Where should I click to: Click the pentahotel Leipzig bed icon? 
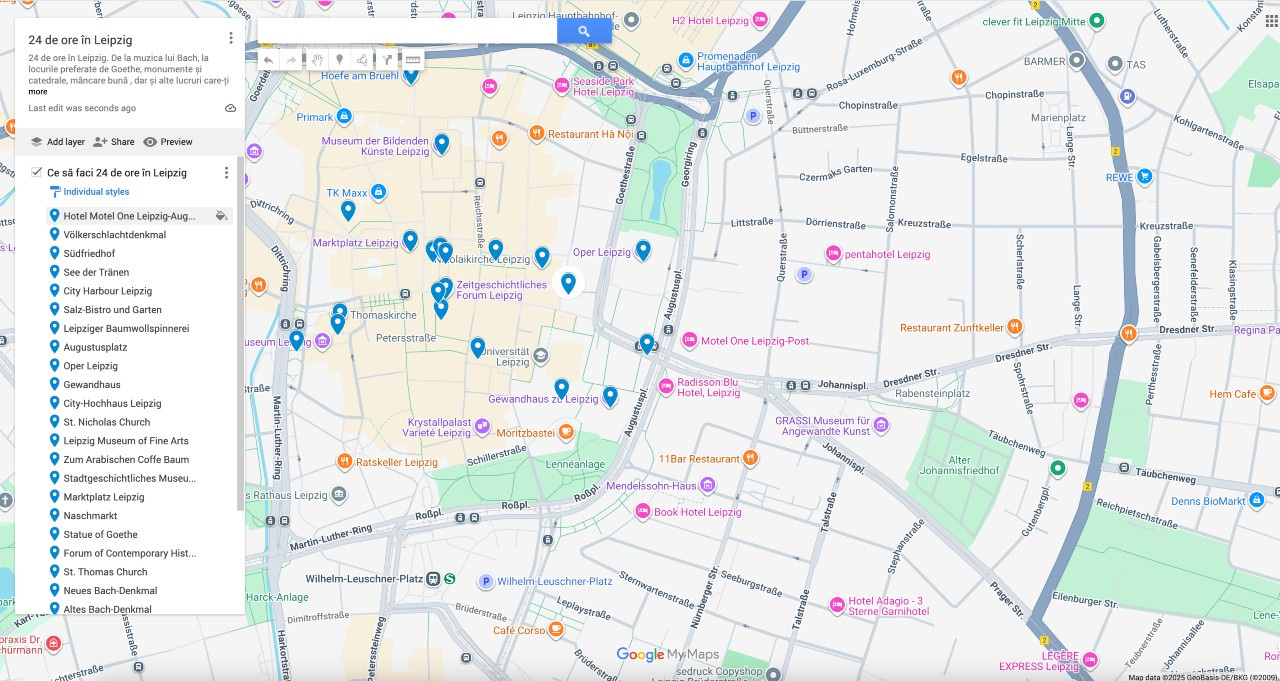[x=834, y=254]
